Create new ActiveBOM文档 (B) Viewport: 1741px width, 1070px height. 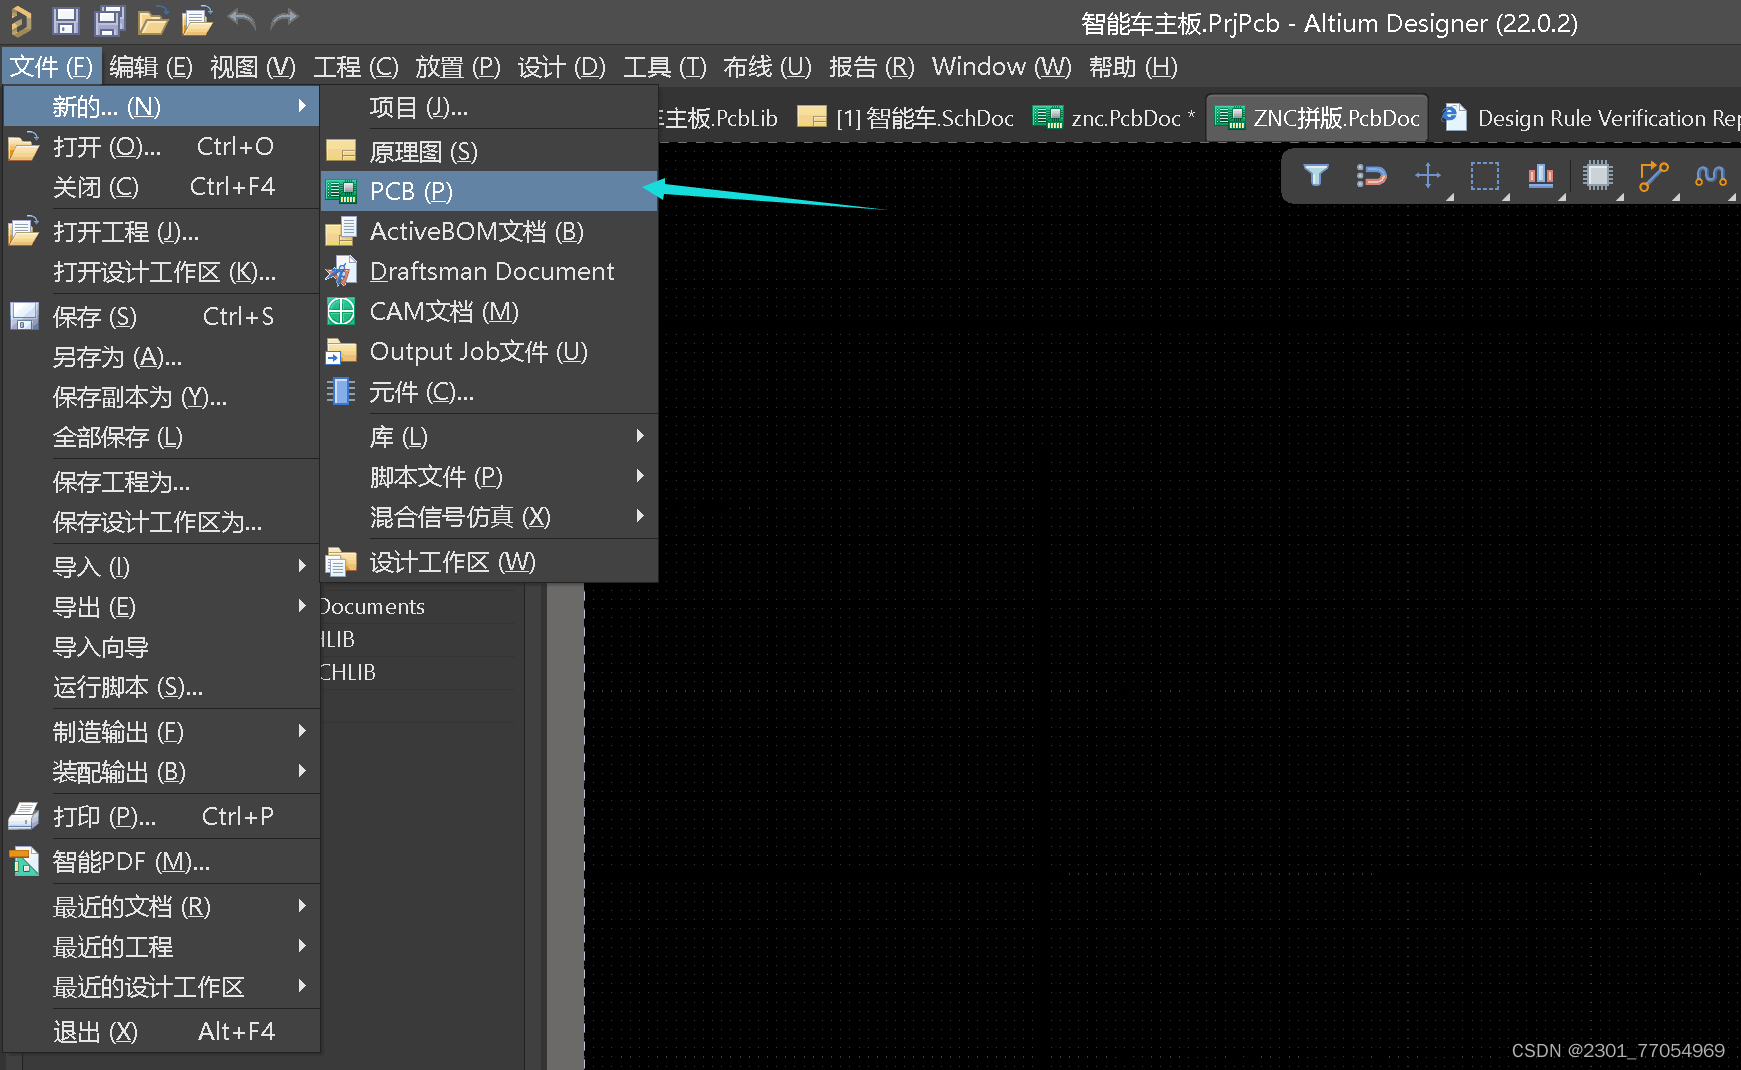pyautogui.click(x=489, y=232)
